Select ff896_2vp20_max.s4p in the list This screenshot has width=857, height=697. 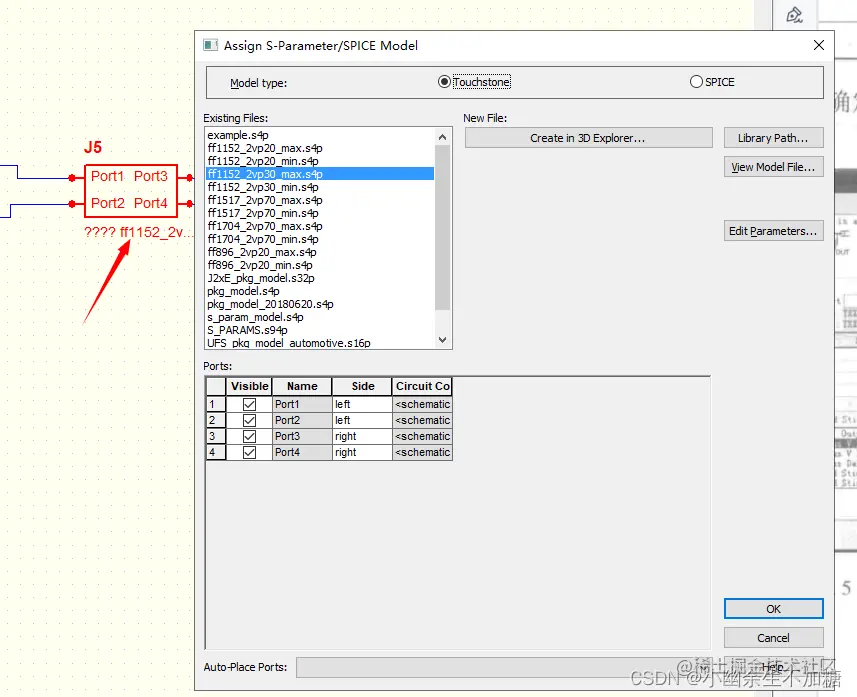320,252
